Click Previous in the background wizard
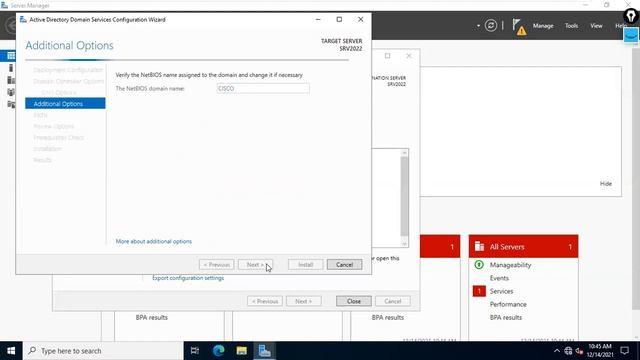Image resolution: width=640 pixels, height=360 pixels. pos(265,301)
